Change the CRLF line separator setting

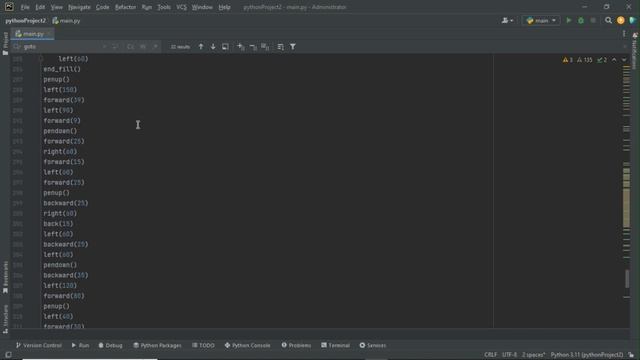point(490,355)
